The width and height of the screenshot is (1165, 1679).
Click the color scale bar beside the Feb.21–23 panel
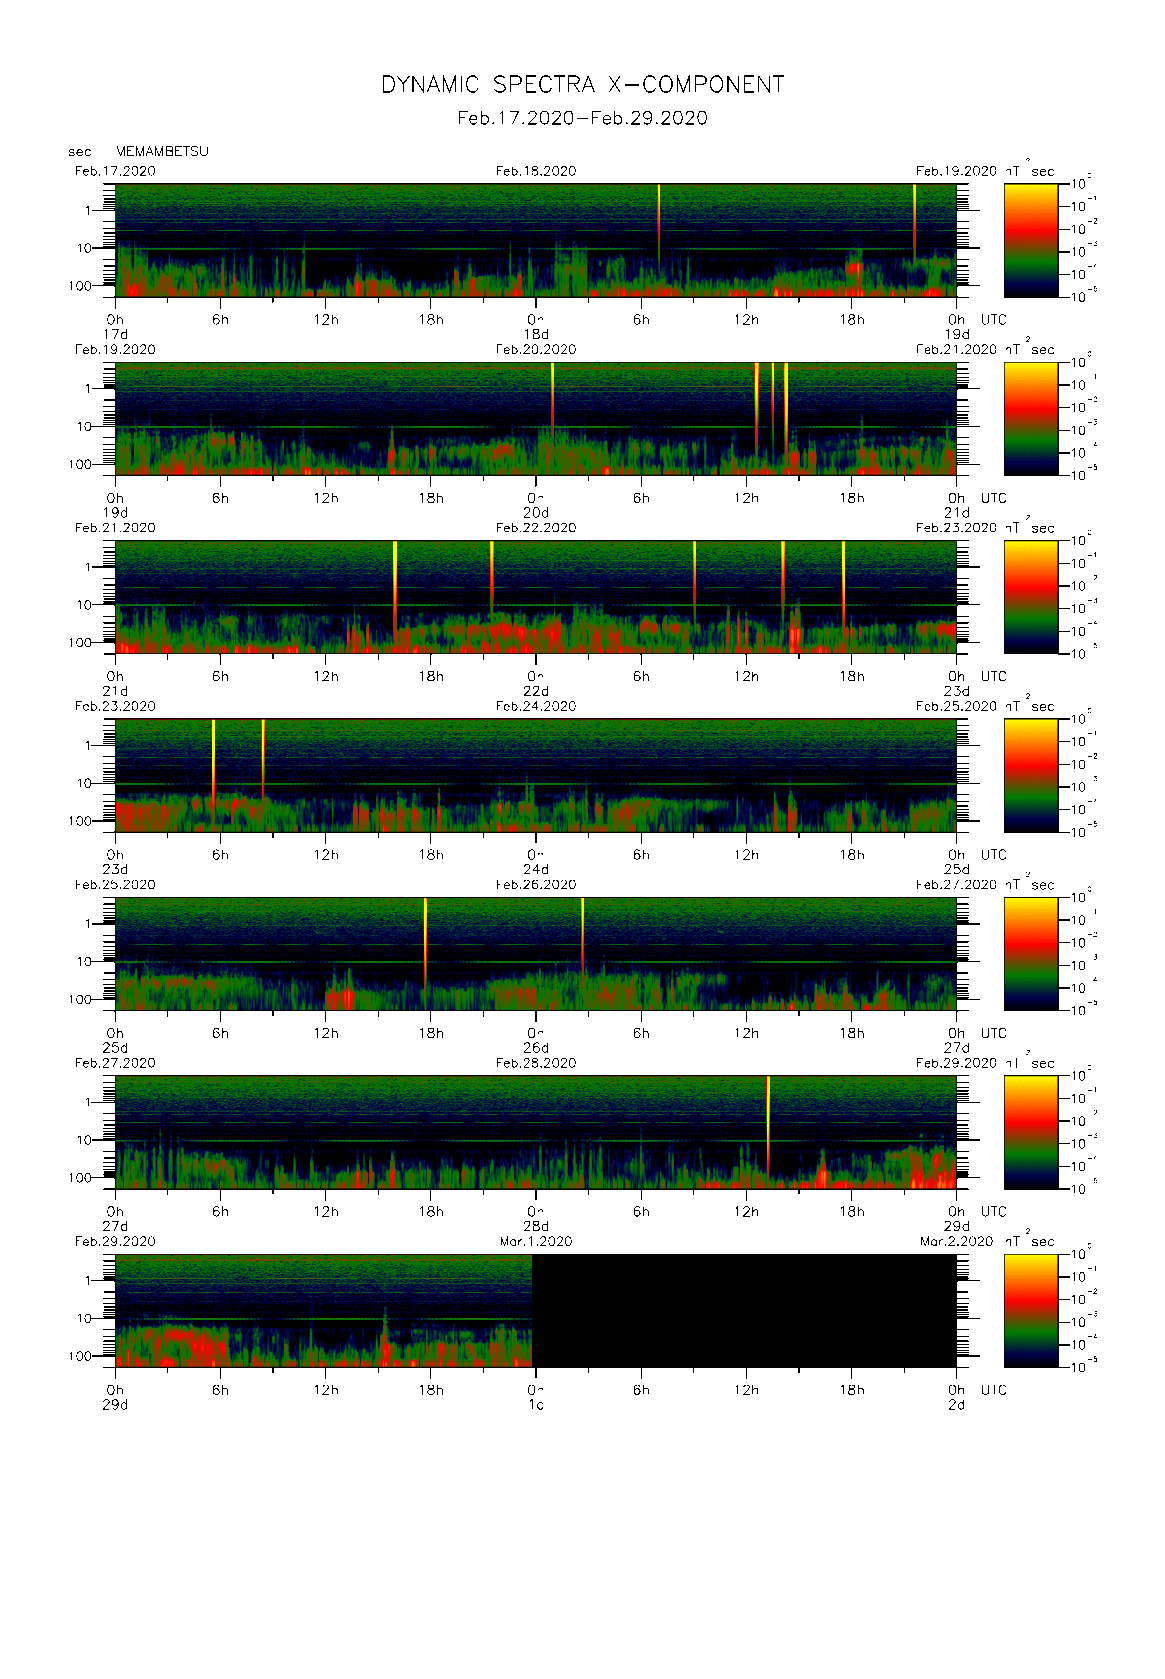pyautogui.click(x=1031, y=597)
